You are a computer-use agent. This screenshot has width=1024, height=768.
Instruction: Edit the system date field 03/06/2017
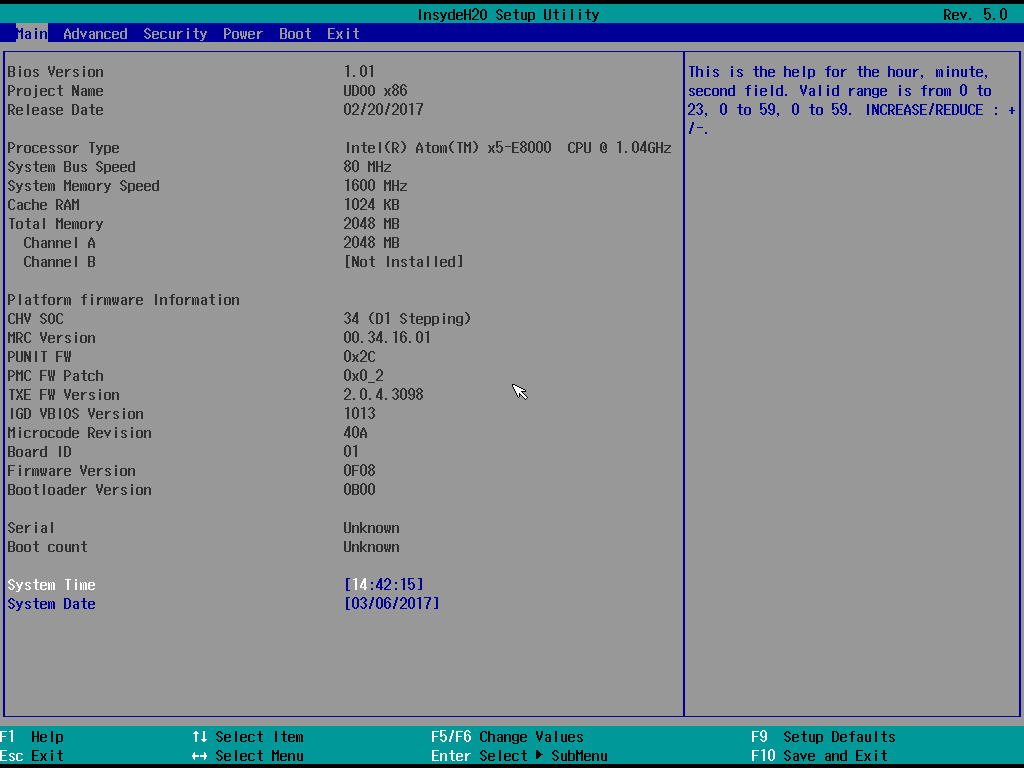pyautogui.click(x=392, y=603)
